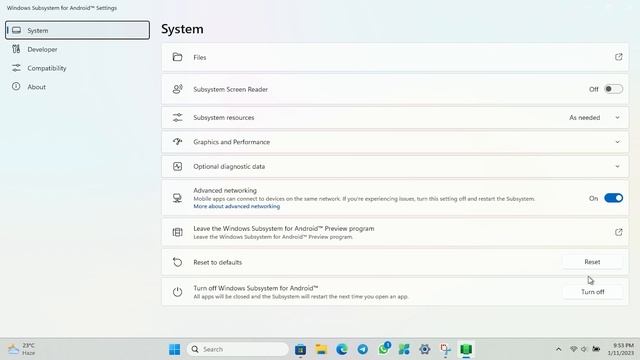The height and width of the screenshot is (360, 640).
Task: Click the Turn off button
Action: pyautogui.click(x=593, y=292)
